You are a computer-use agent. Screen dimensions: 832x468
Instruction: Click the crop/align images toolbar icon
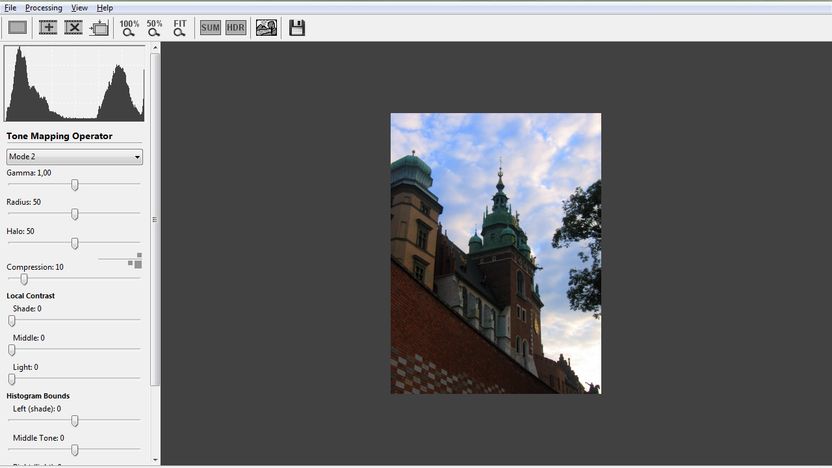[99, 28]
